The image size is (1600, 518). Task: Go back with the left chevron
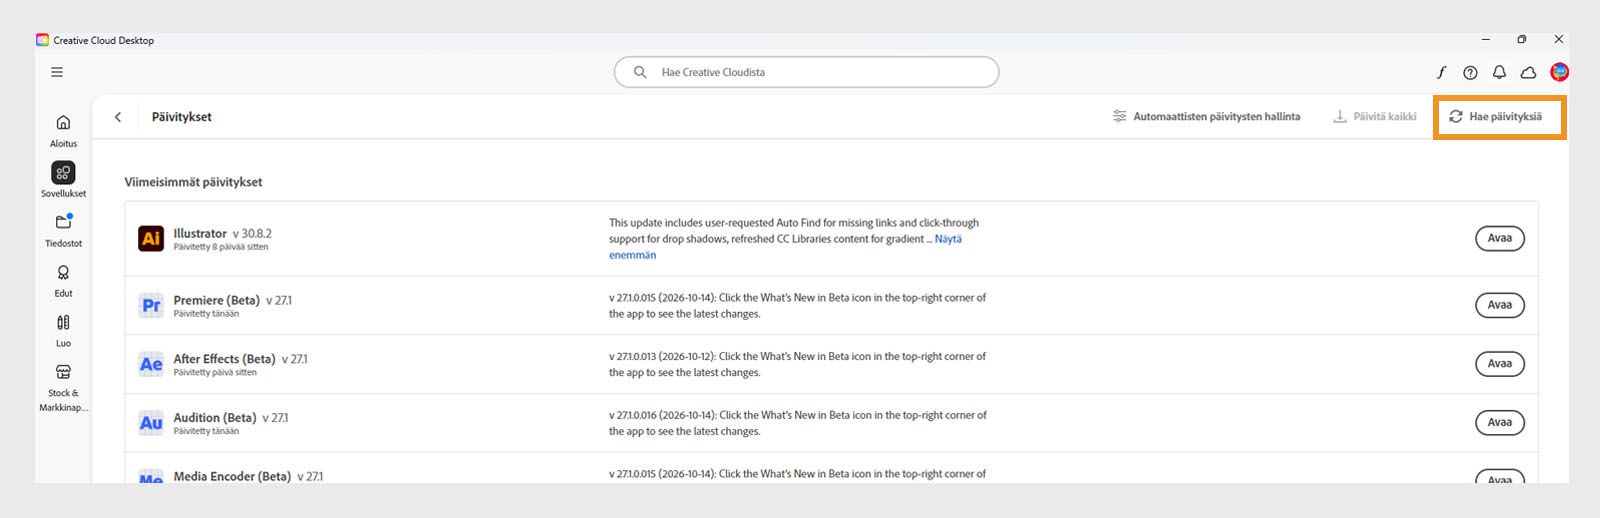click(118, 117)
